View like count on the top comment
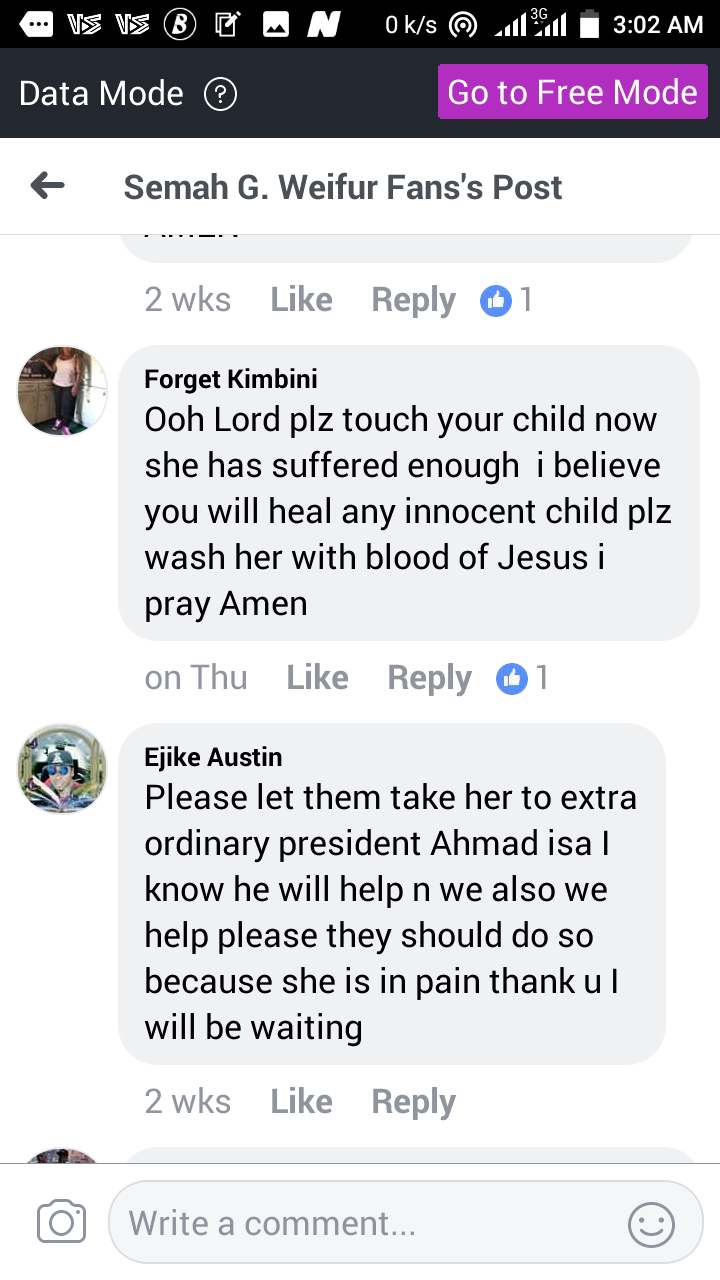Viewport: 720px width, 1280px height. click(506, 300)
